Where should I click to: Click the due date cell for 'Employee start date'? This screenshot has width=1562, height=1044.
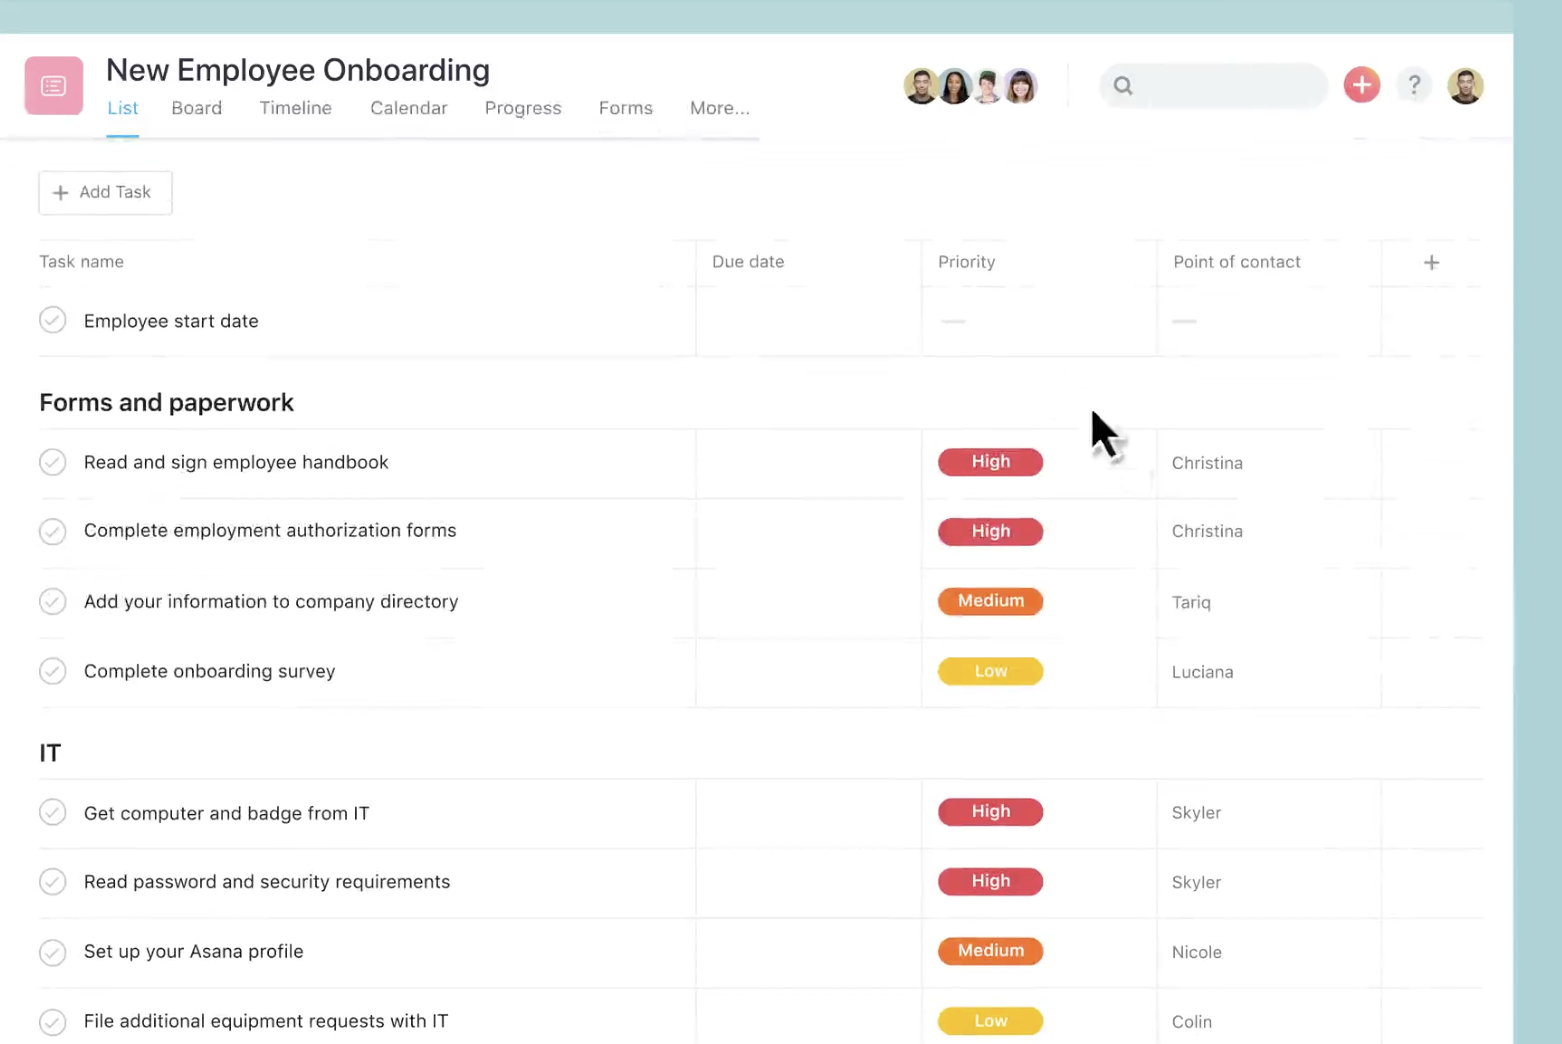pos(808,321)
